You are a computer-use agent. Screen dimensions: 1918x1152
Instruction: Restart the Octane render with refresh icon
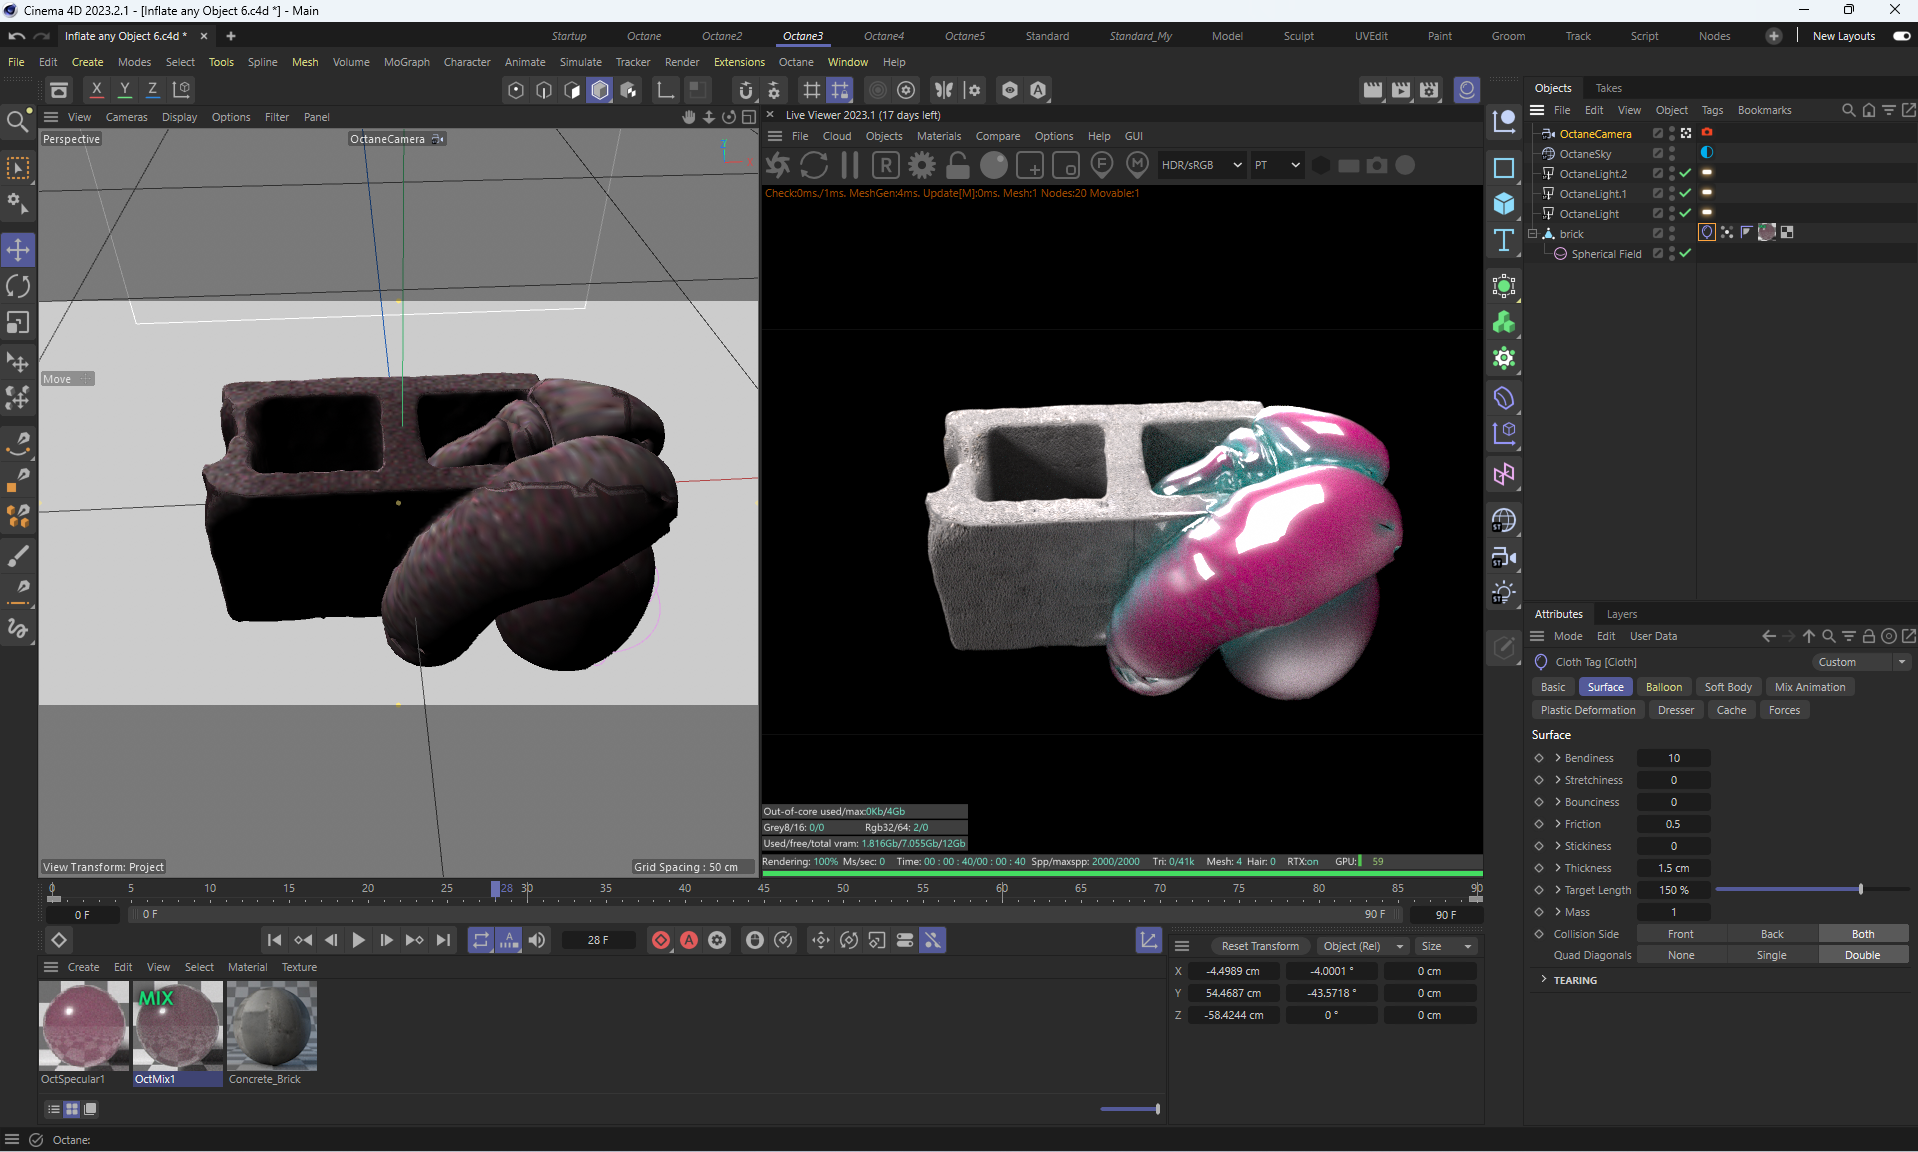[814, 165]
